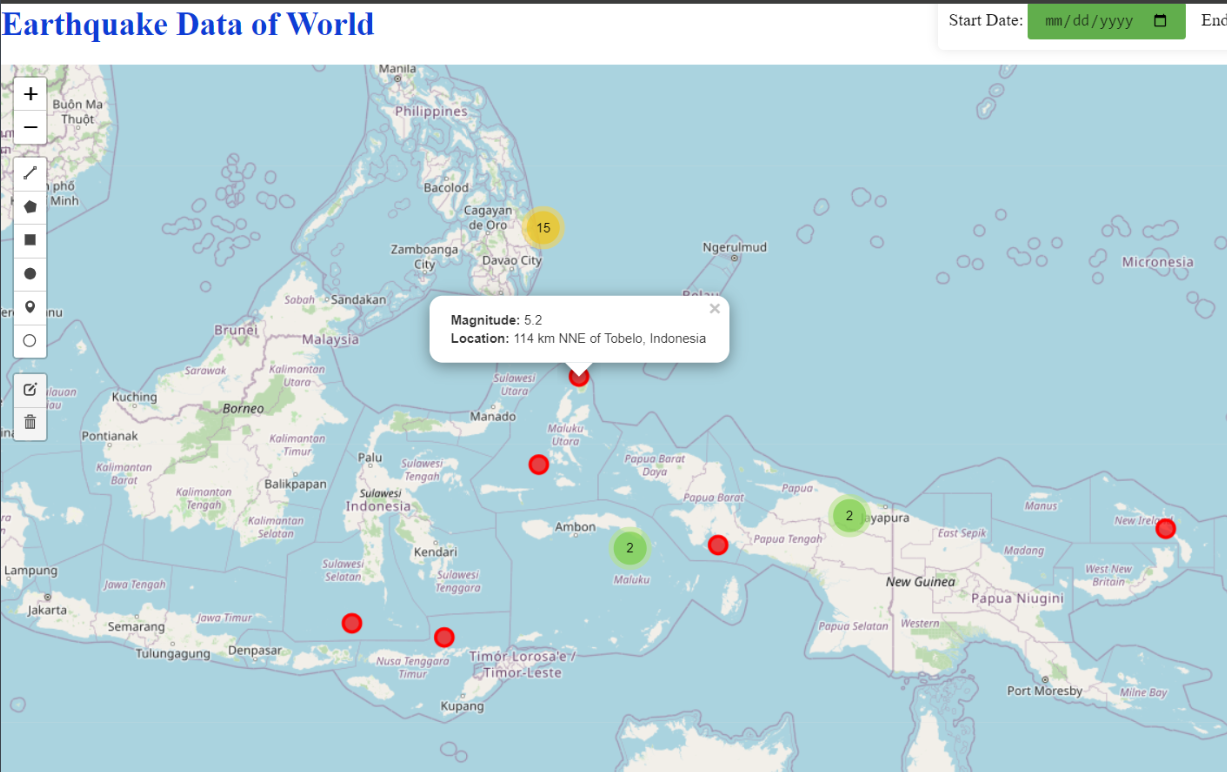Open the edit layers tool
This screenshot has height=772, width=1227.
click(x=30, y=389)
